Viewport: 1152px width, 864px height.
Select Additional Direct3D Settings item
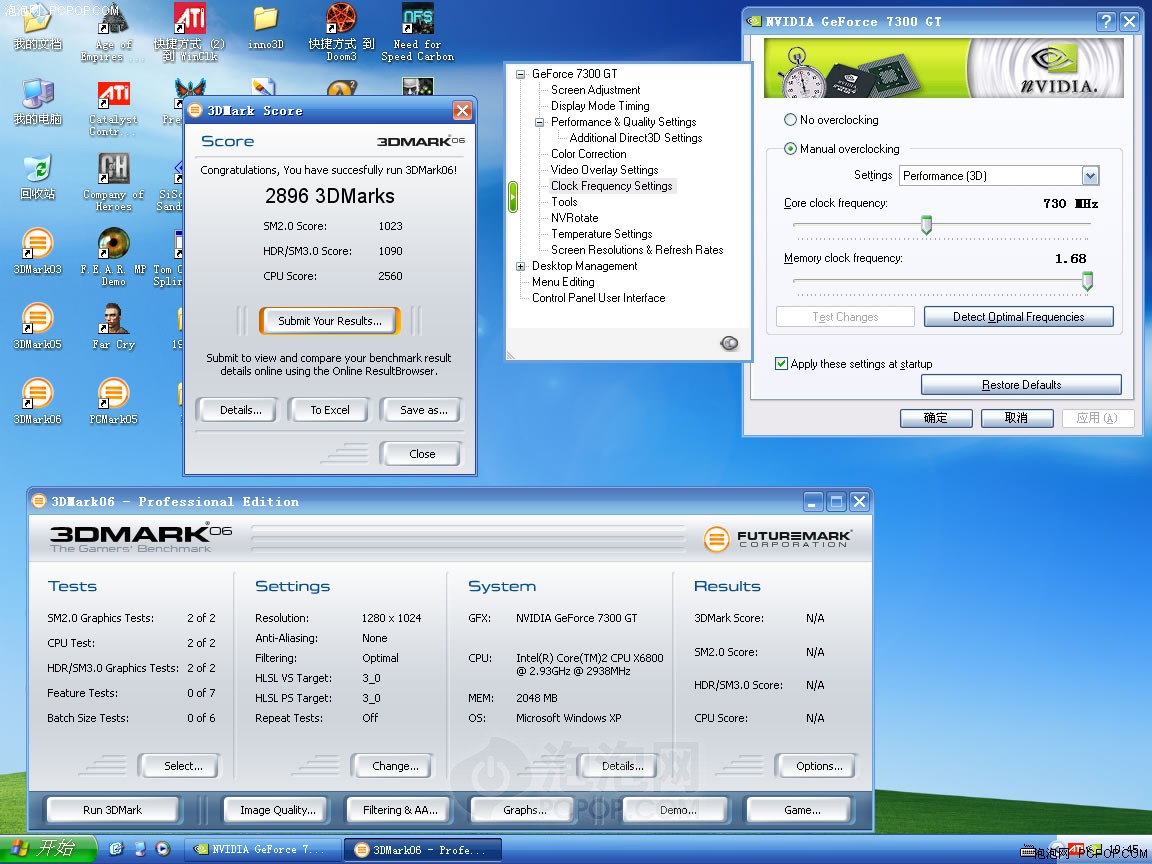pyautogui.click(x=636, y=138)
